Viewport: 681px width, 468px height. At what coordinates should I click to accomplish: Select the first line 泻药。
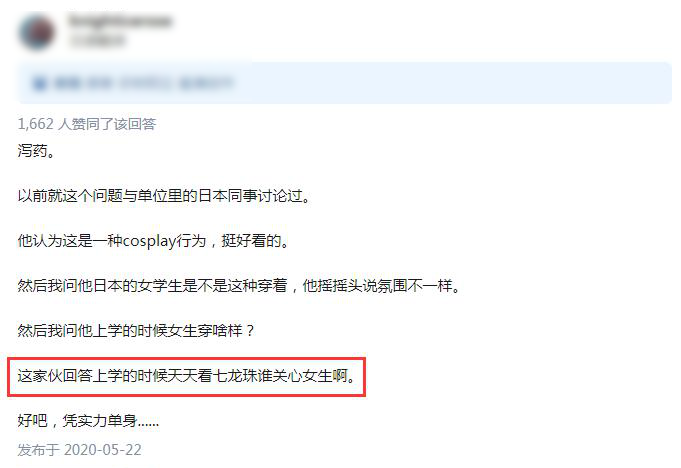point(36,151)
